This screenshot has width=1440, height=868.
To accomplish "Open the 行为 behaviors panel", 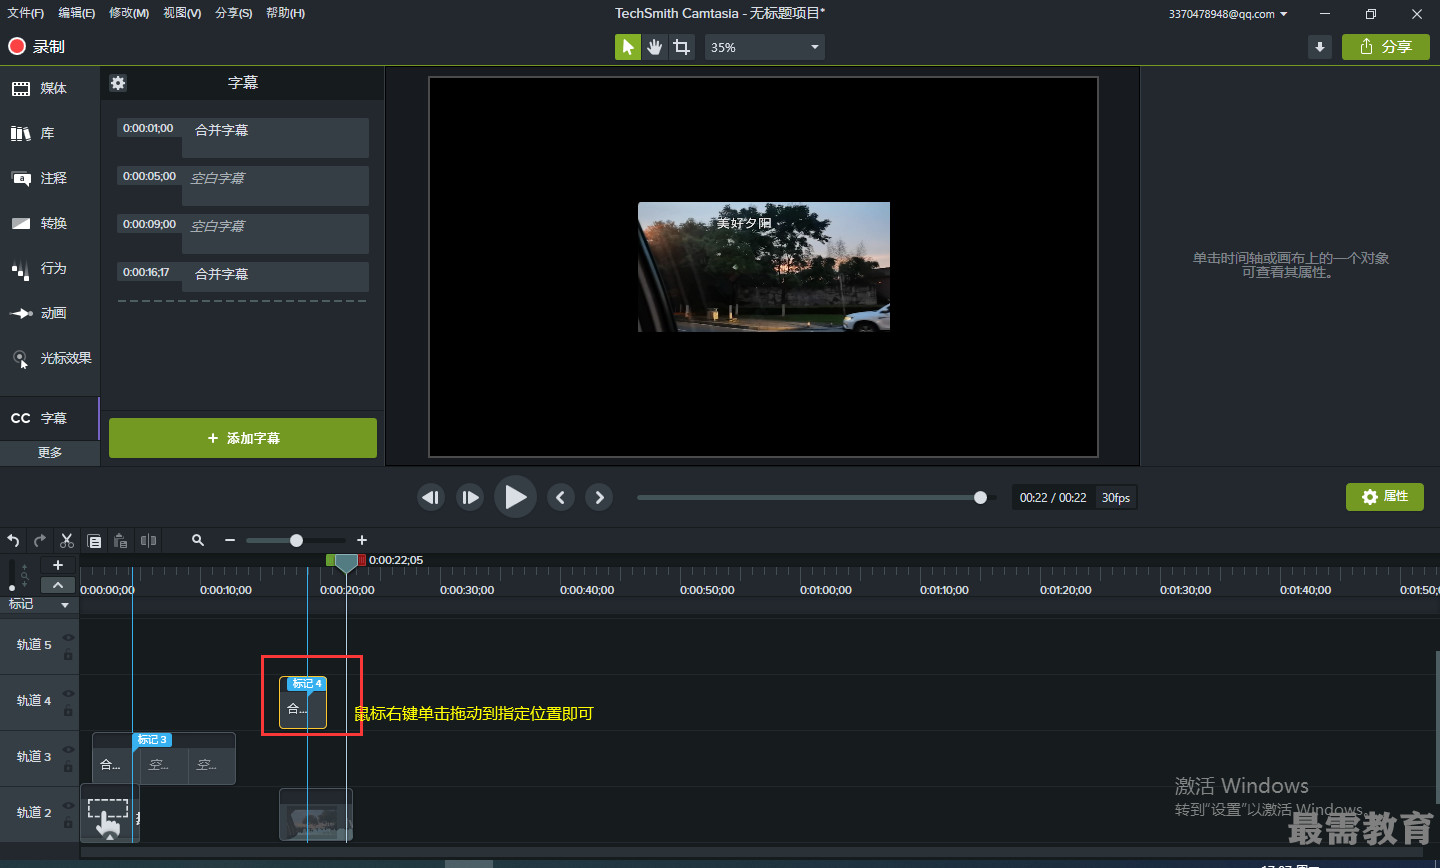I will pos(40,269).
